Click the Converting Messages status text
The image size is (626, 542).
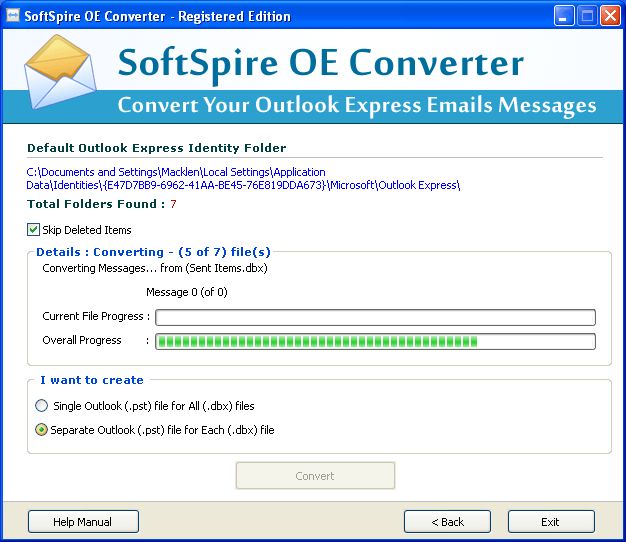(x=155, y=268)
